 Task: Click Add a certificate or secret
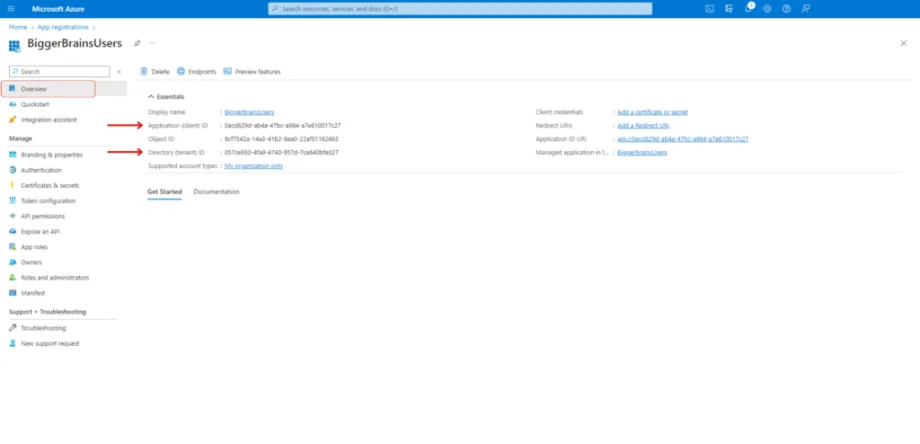pyautogui.click(x=652, y=112)
